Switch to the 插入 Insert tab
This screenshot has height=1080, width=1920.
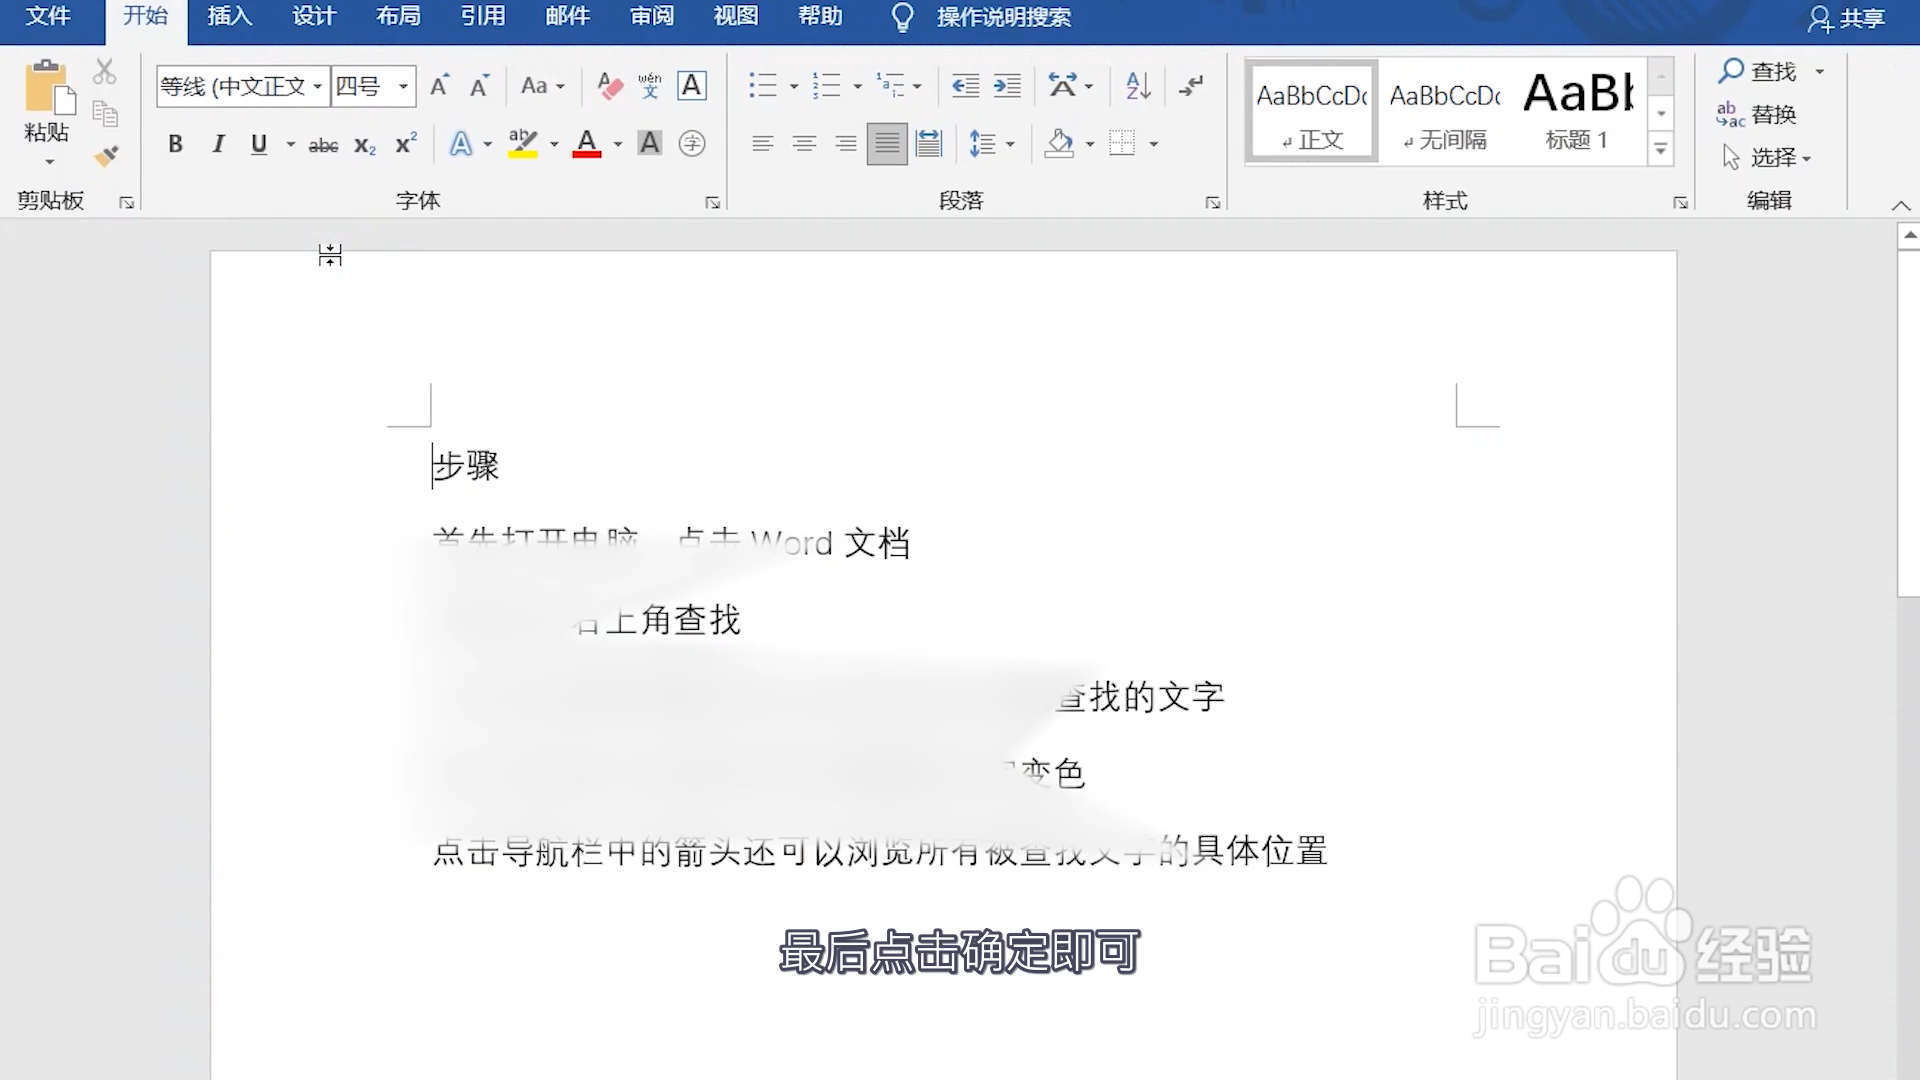coord(230,17)
